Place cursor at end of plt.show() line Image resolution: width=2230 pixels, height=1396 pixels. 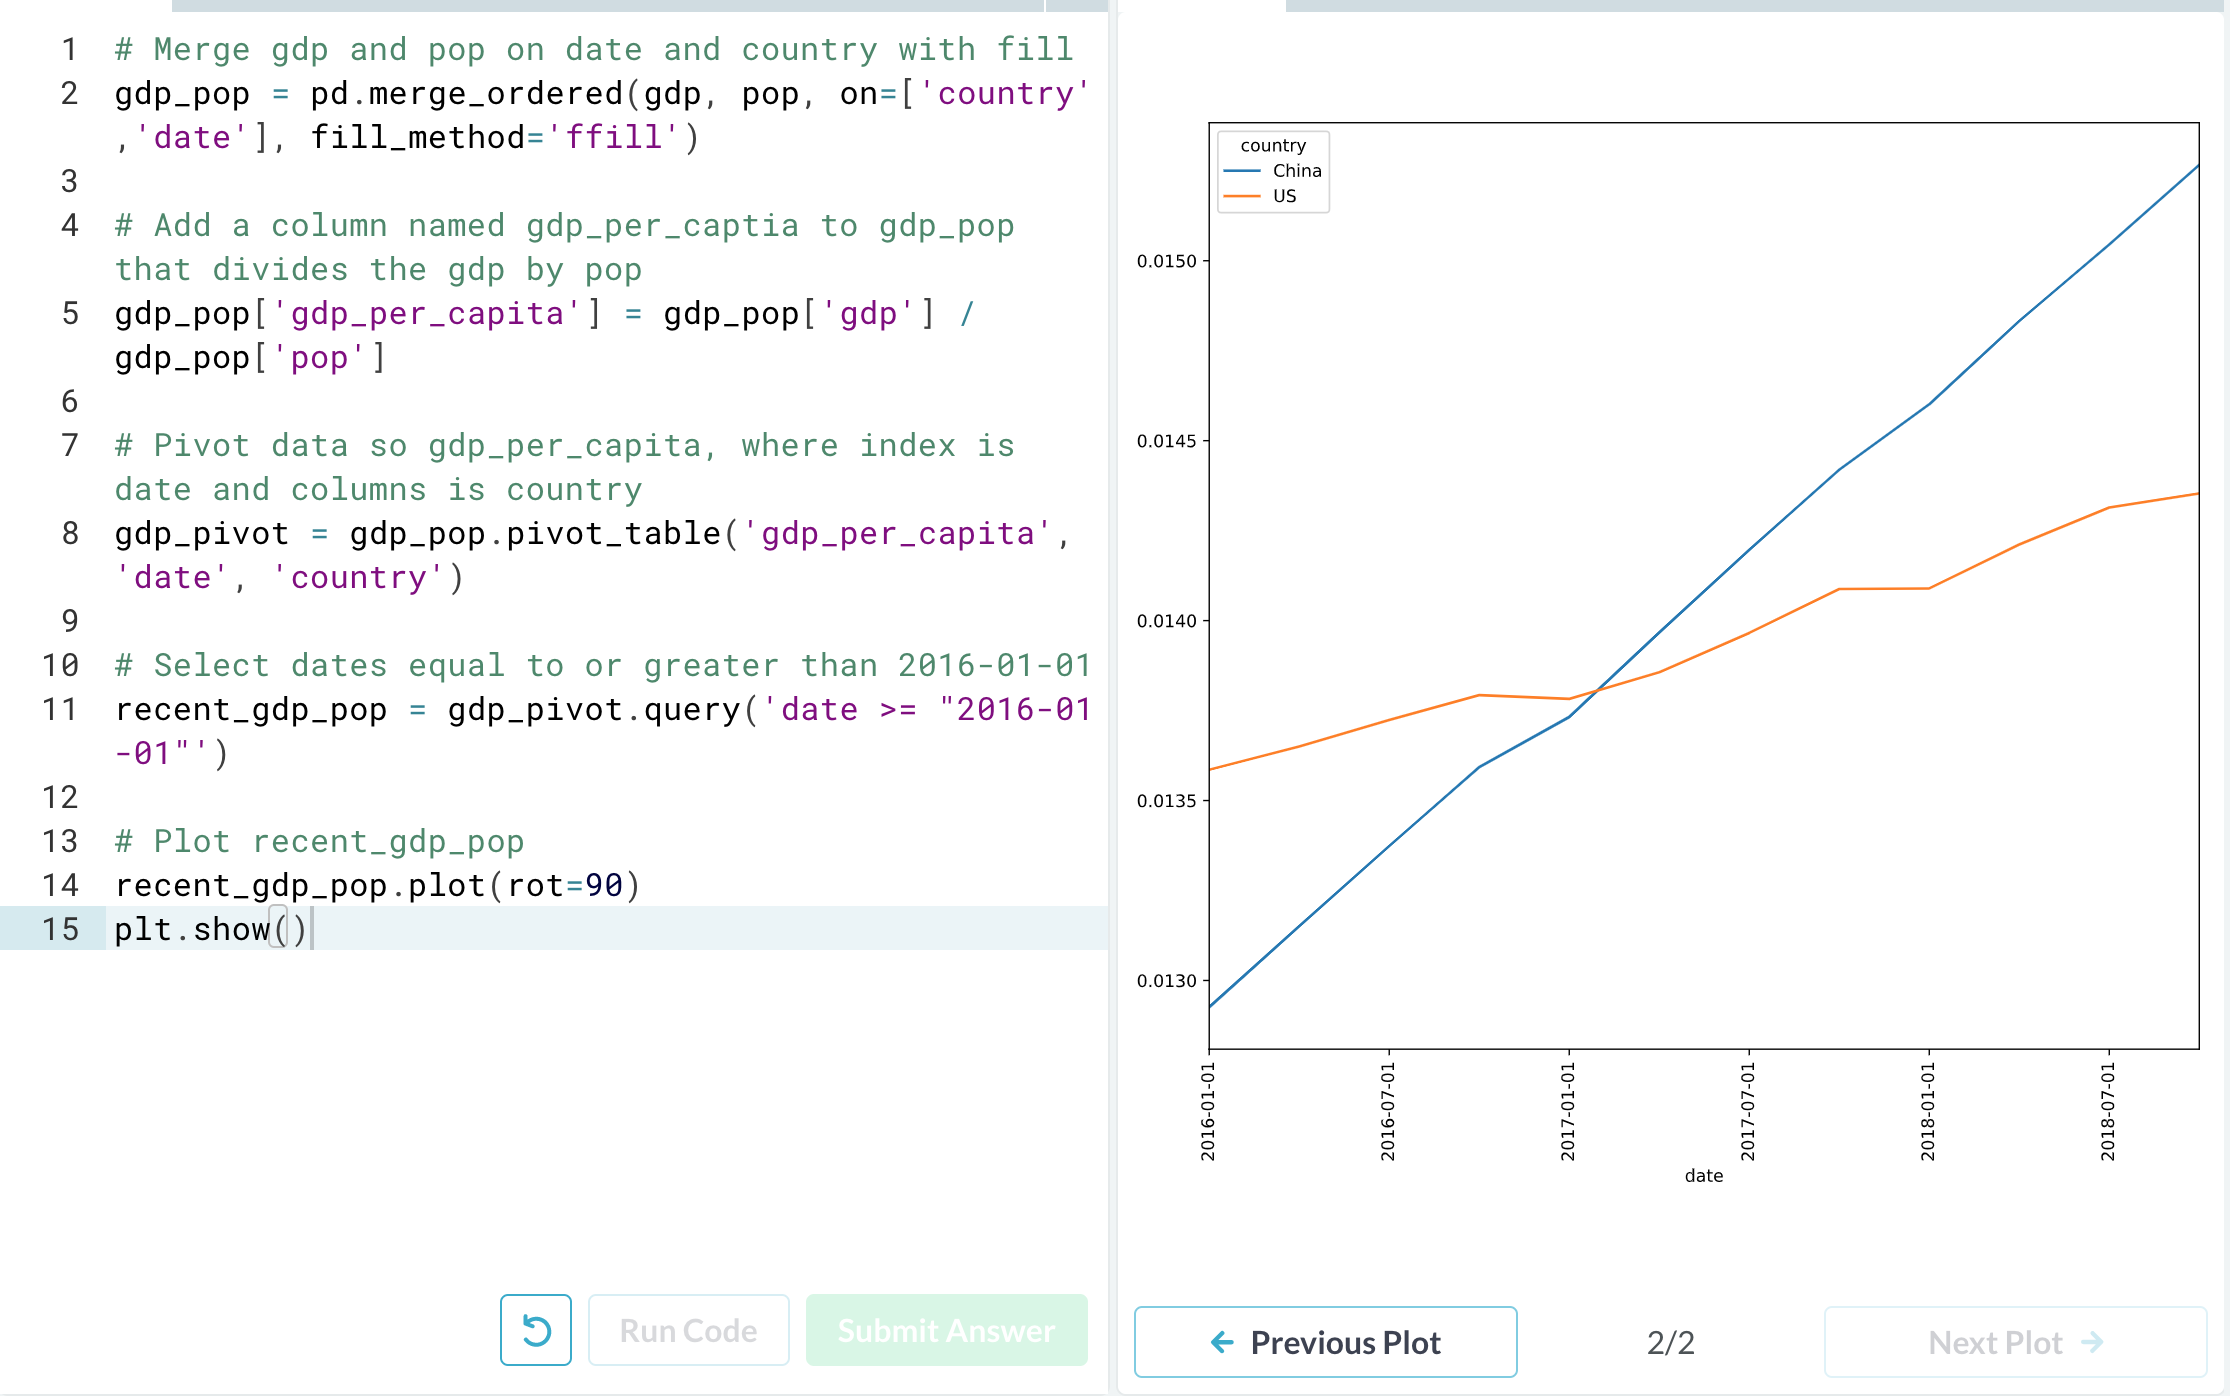312,929
